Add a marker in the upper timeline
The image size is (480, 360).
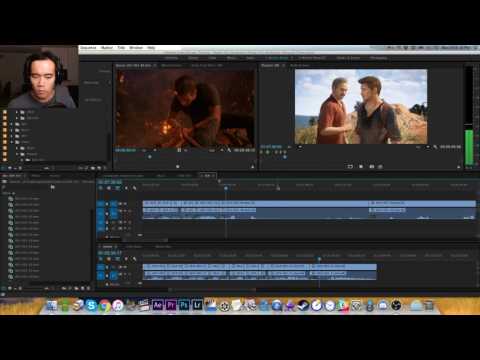[126, 188]
